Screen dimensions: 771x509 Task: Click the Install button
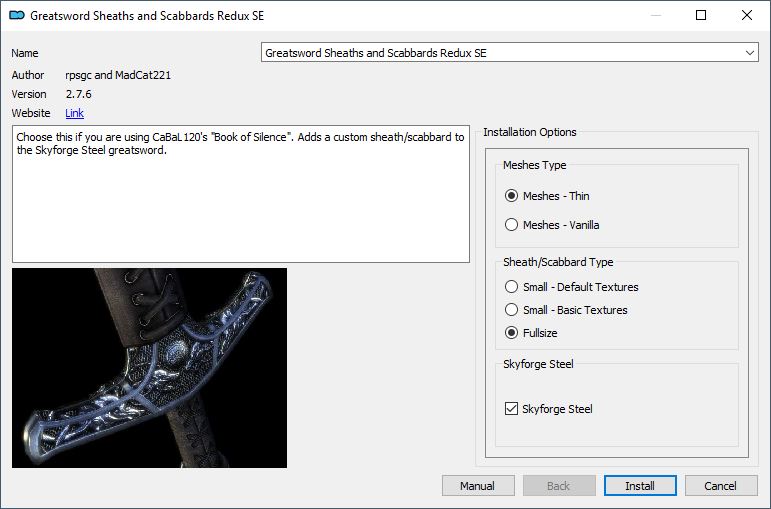640,486
